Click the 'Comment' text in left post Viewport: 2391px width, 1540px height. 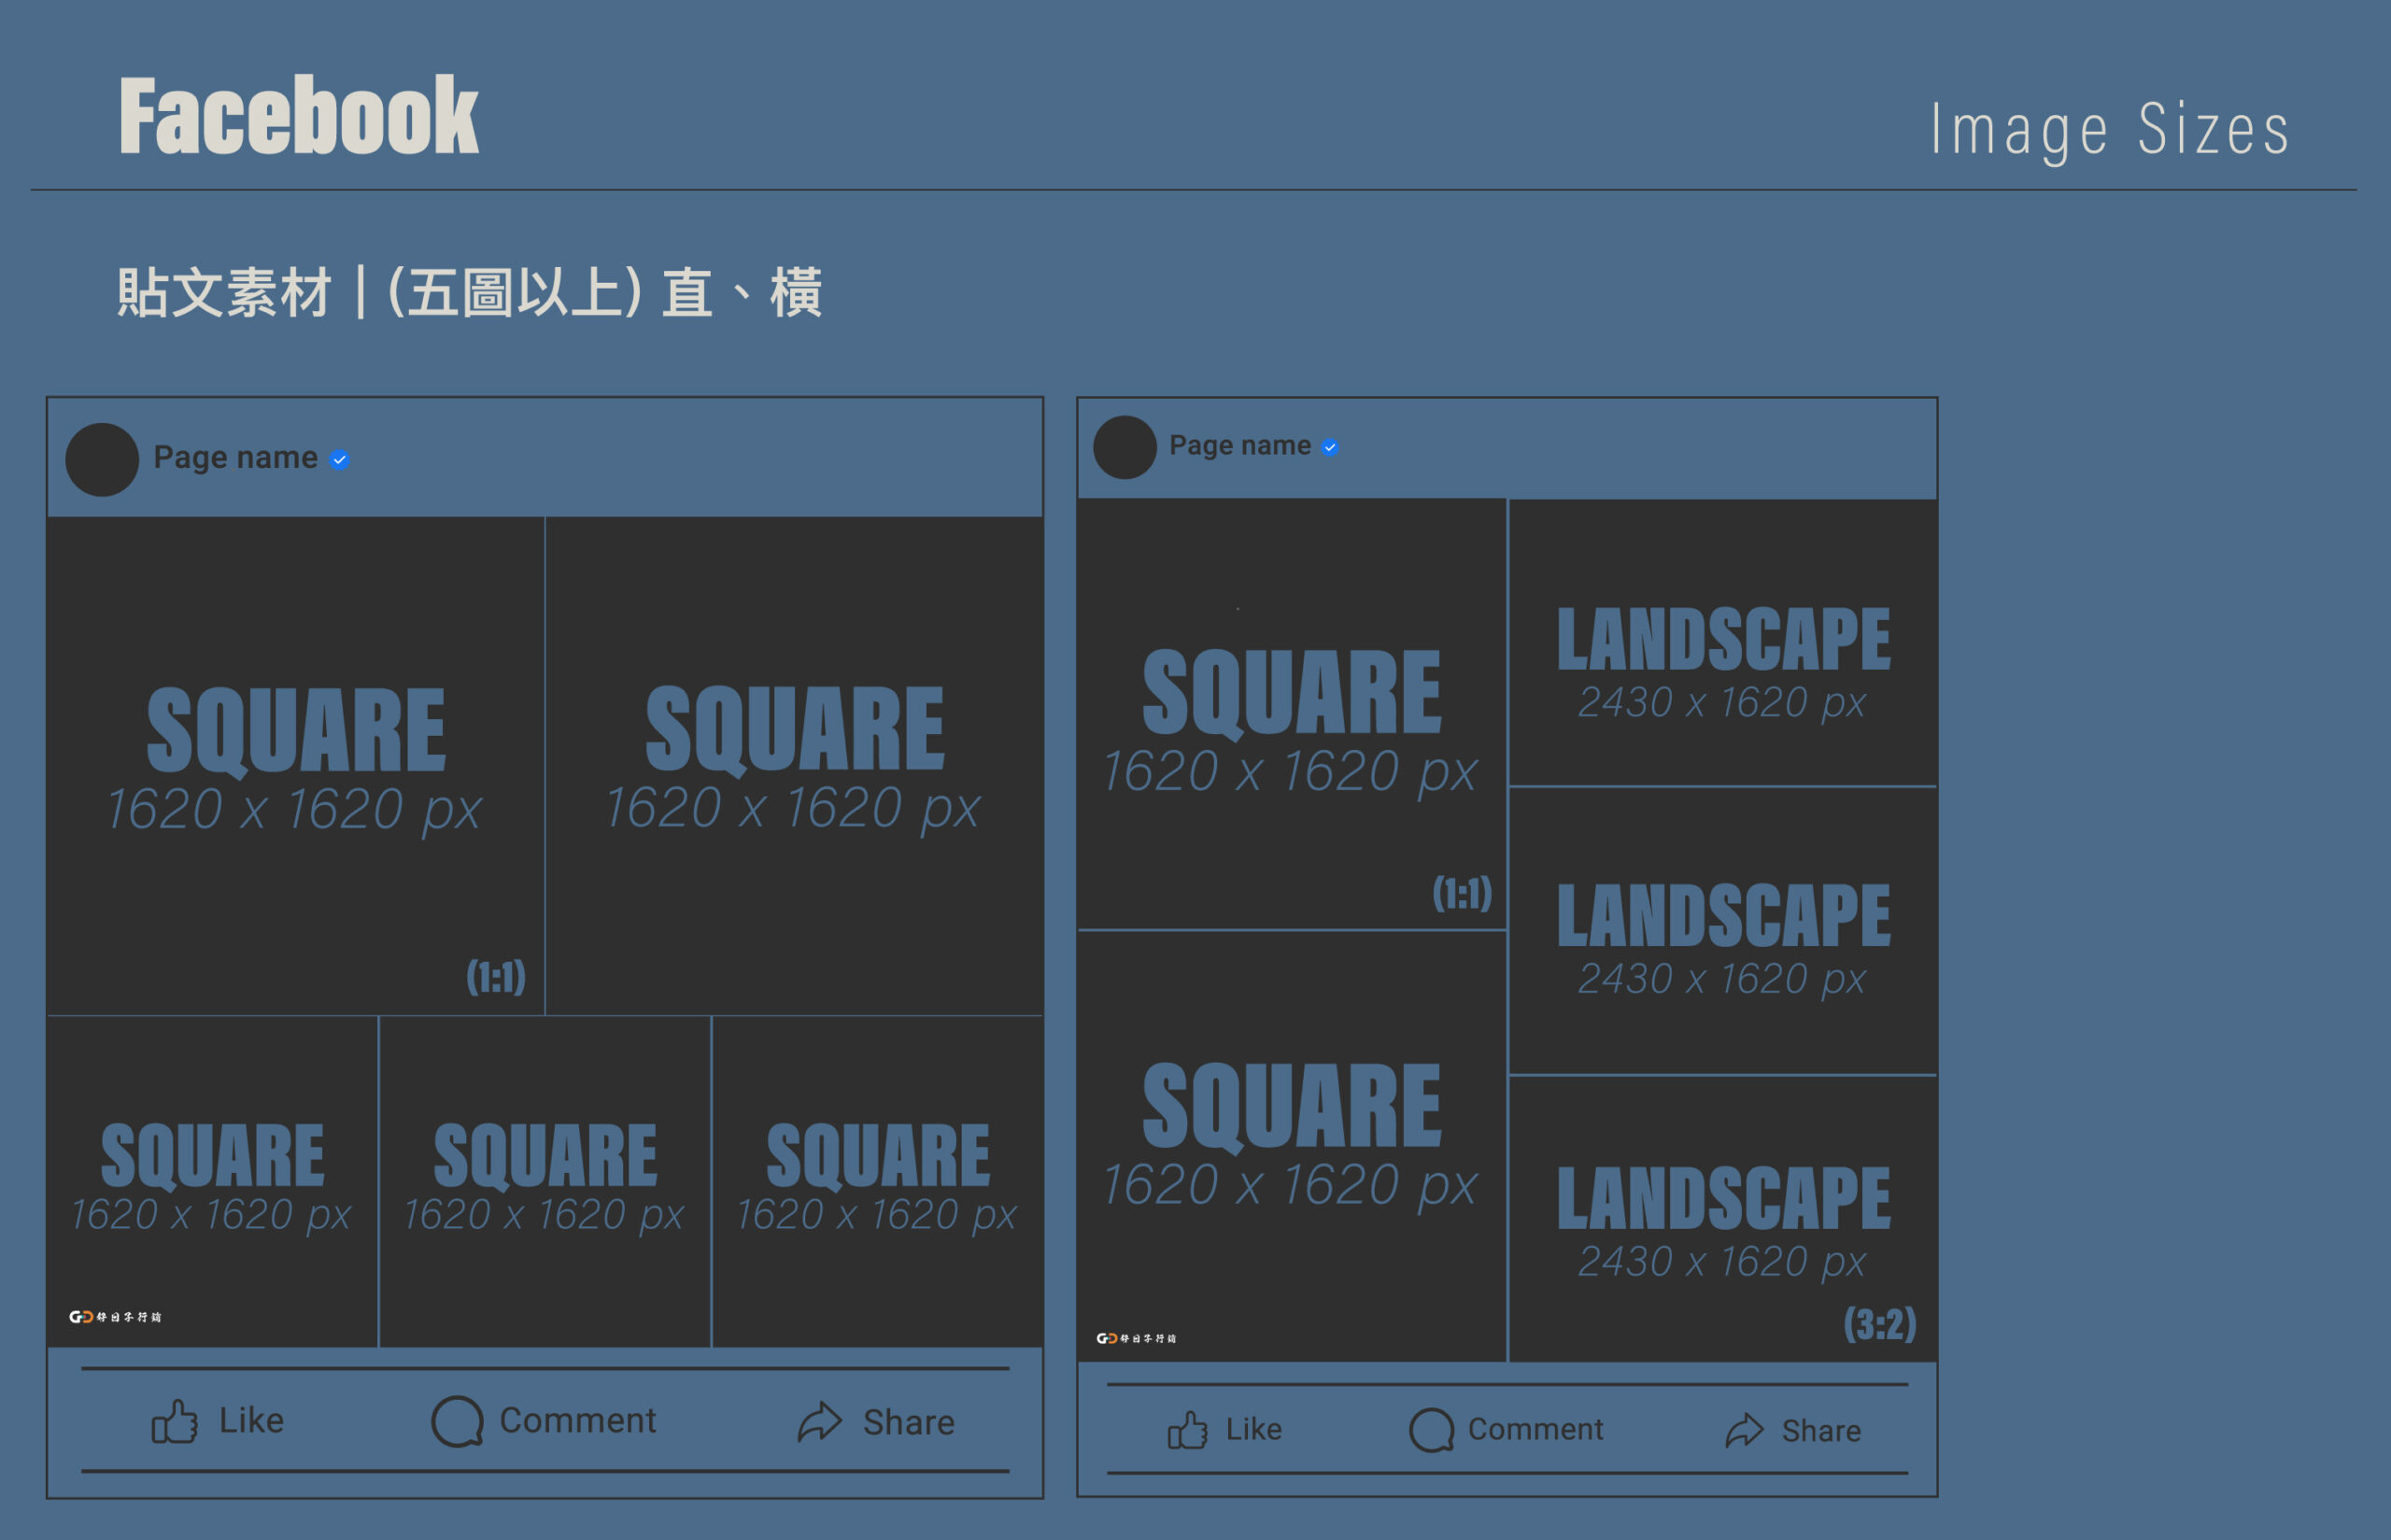click(578, 1421)
